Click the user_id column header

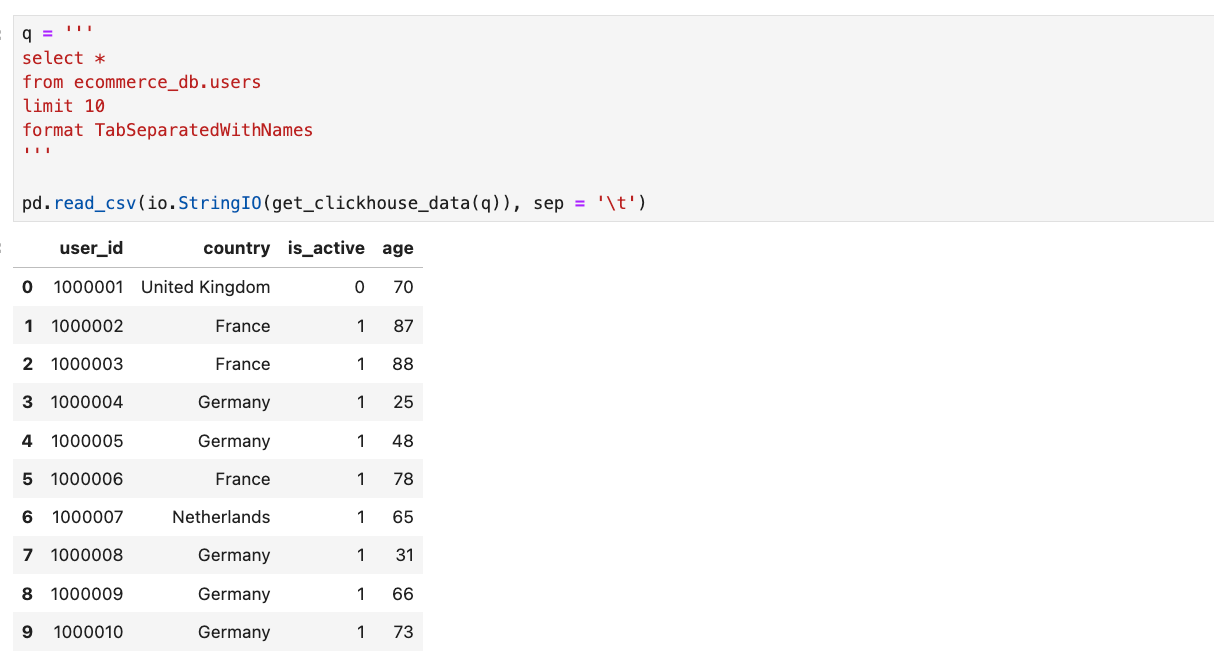[91, 248]
